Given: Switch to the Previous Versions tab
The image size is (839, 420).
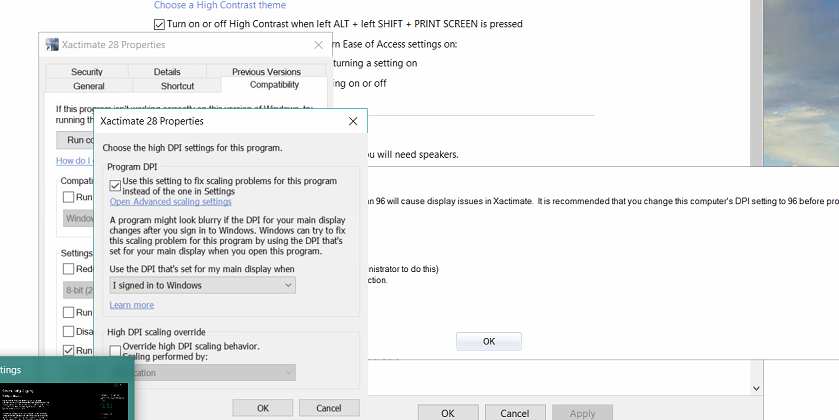Looking at the screenshot, I should [x=266, y=72].
